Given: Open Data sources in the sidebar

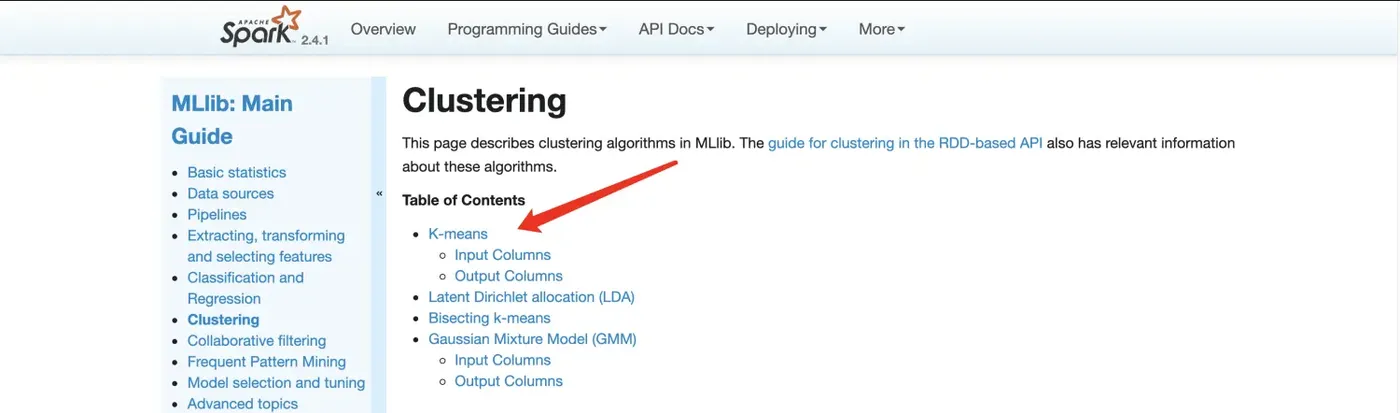Looking at the screenshot, I should pyautogui.click(x=230, y=193).
